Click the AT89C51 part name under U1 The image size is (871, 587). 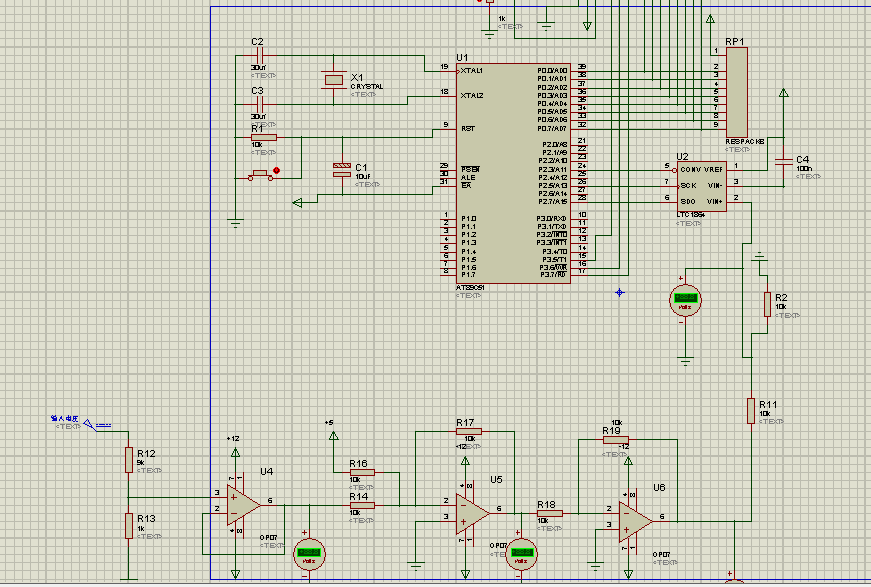(x=470, y=288)
